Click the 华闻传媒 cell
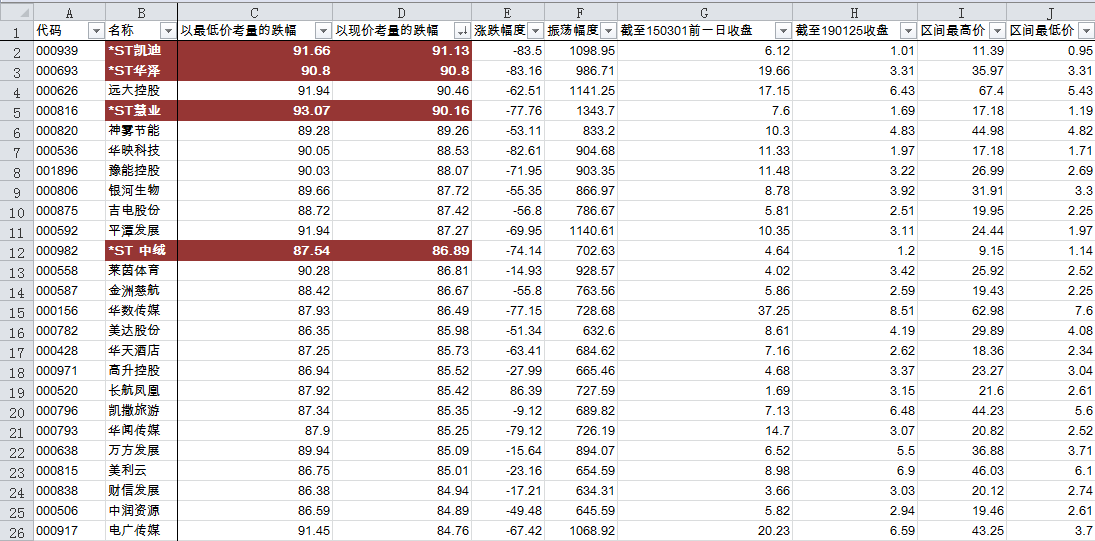Image resolution: width=1095 pixels, height=541 pixels. point(142,431)
